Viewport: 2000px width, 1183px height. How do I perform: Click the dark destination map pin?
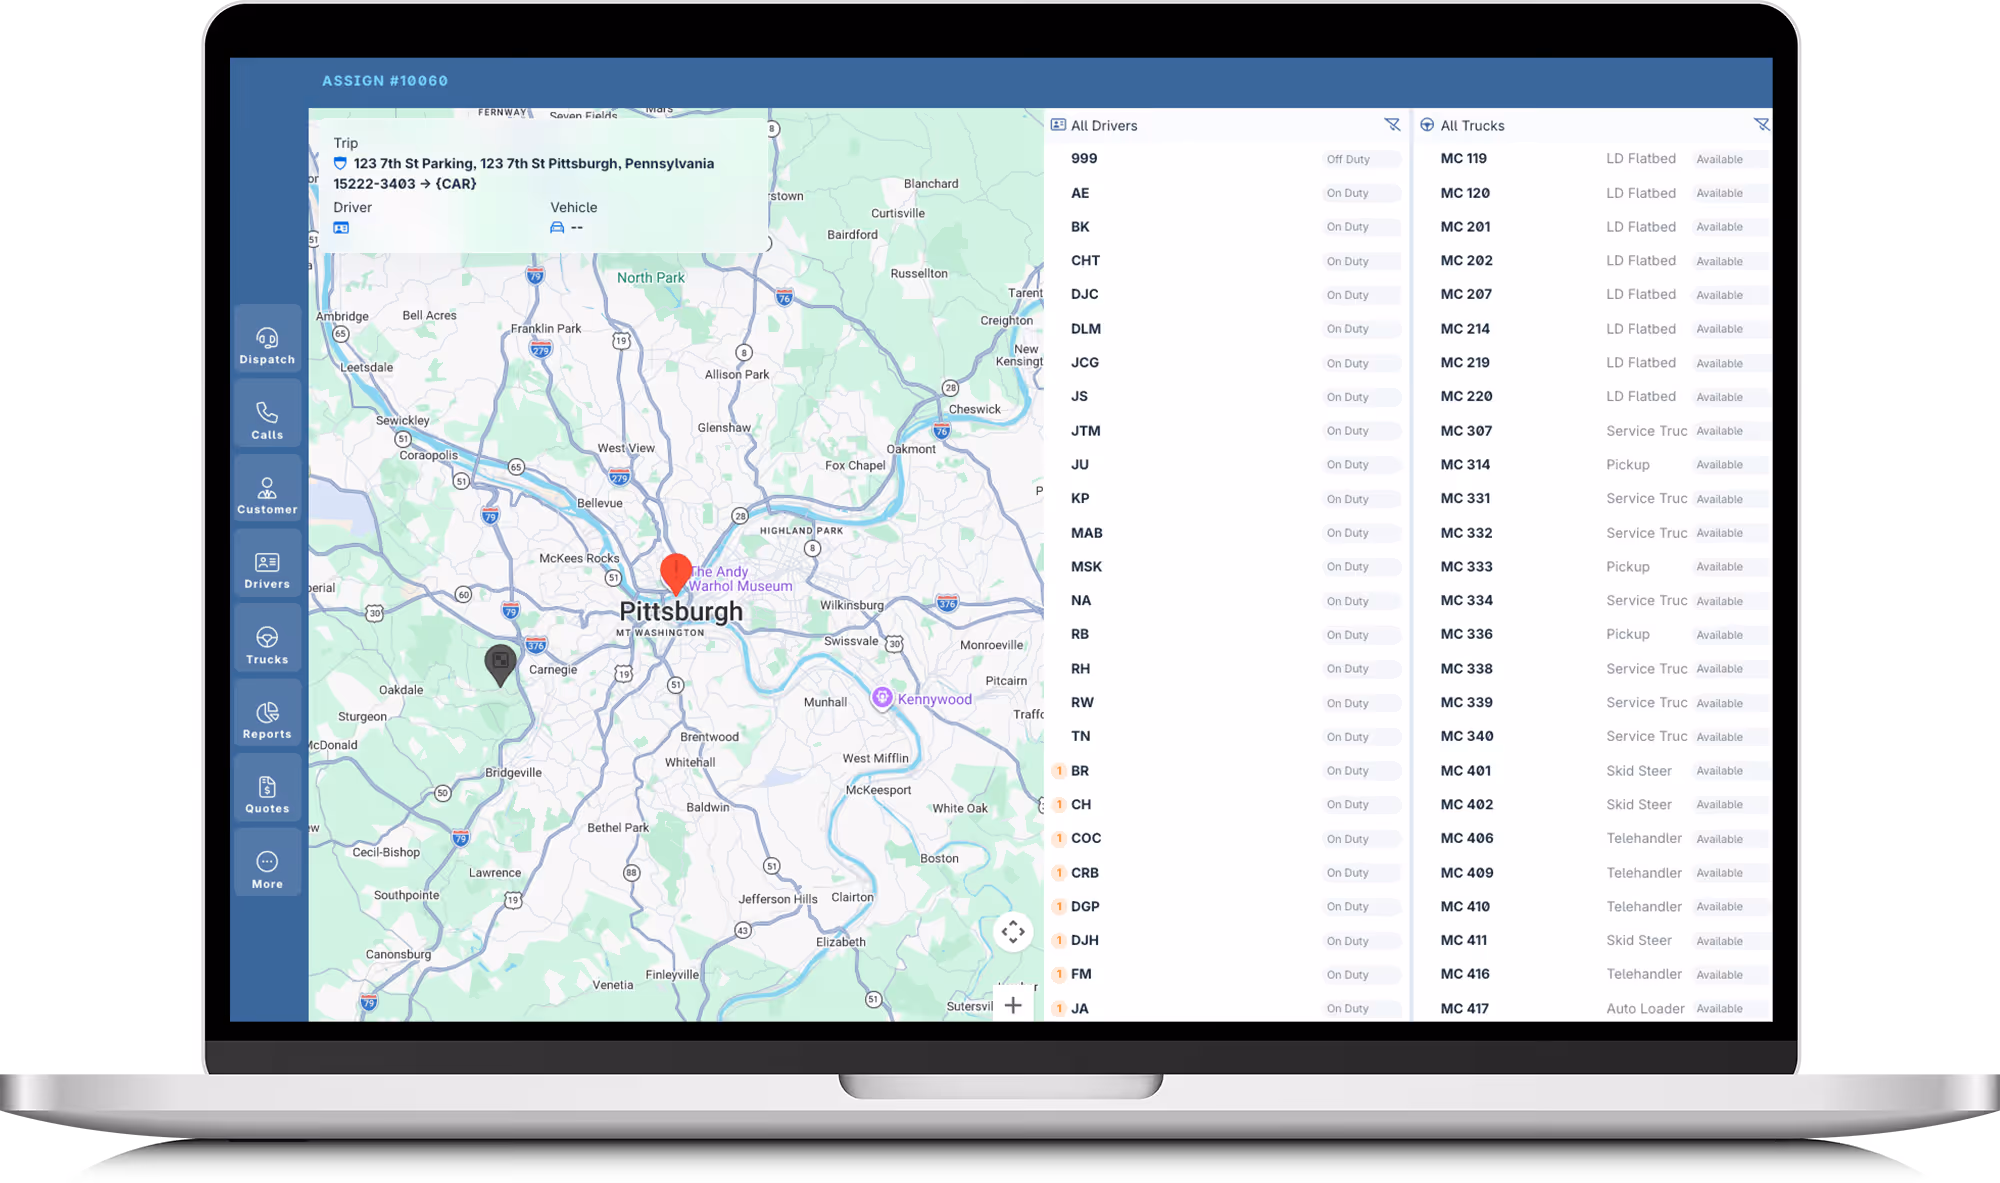coord(500,665)
